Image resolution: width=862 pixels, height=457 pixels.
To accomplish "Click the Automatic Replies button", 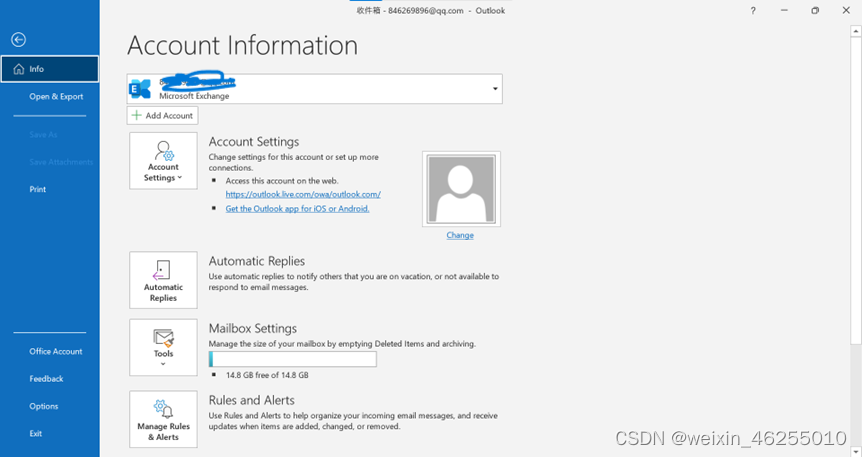I will (x=163, y=280).
